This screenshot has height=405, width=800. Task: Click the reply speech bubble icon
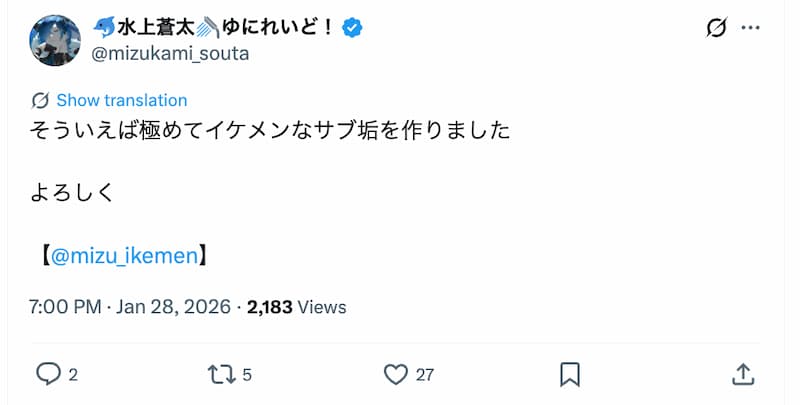pos(49,374)
